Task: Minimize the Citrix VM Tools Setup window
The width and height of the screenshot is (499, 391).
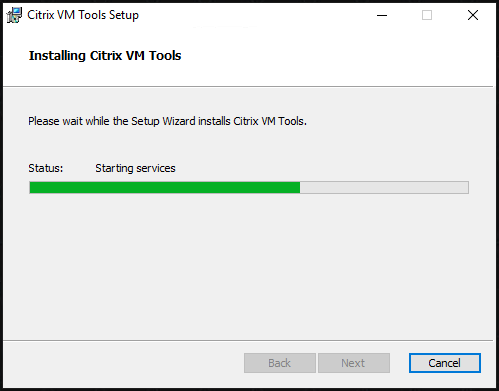Action: [x=382, y=15]
